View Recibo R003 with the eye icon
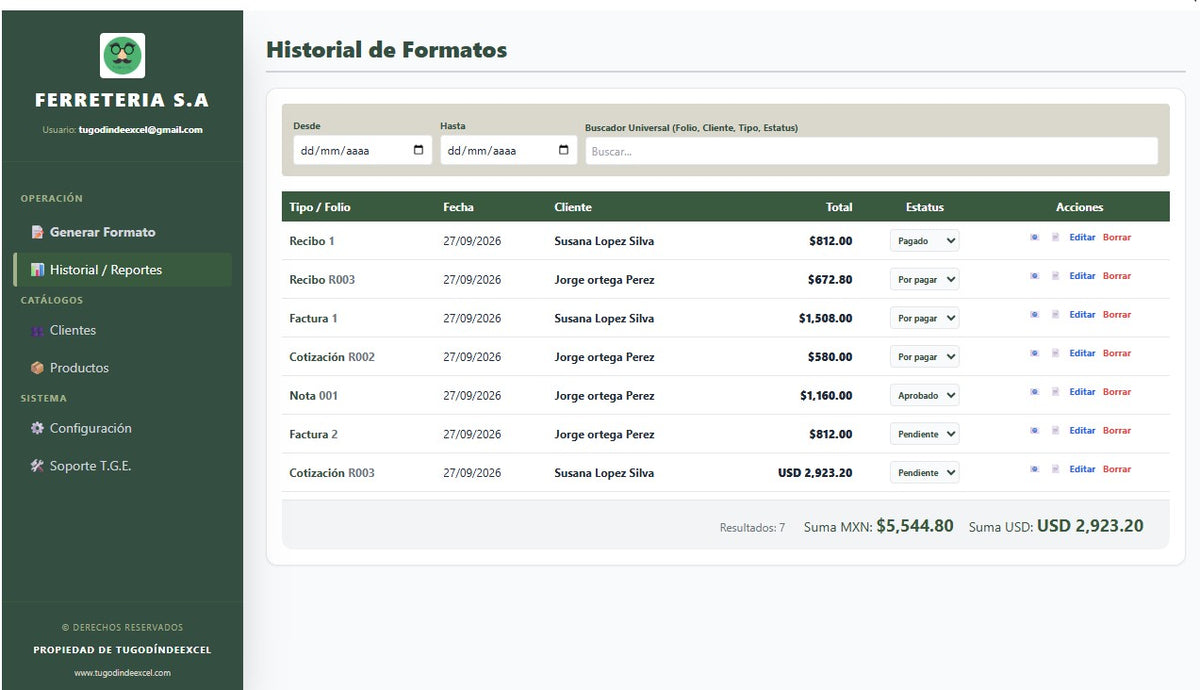The height and width of the screenshot is (690, 1200). pyautogui.click(x=1034, y=276)
